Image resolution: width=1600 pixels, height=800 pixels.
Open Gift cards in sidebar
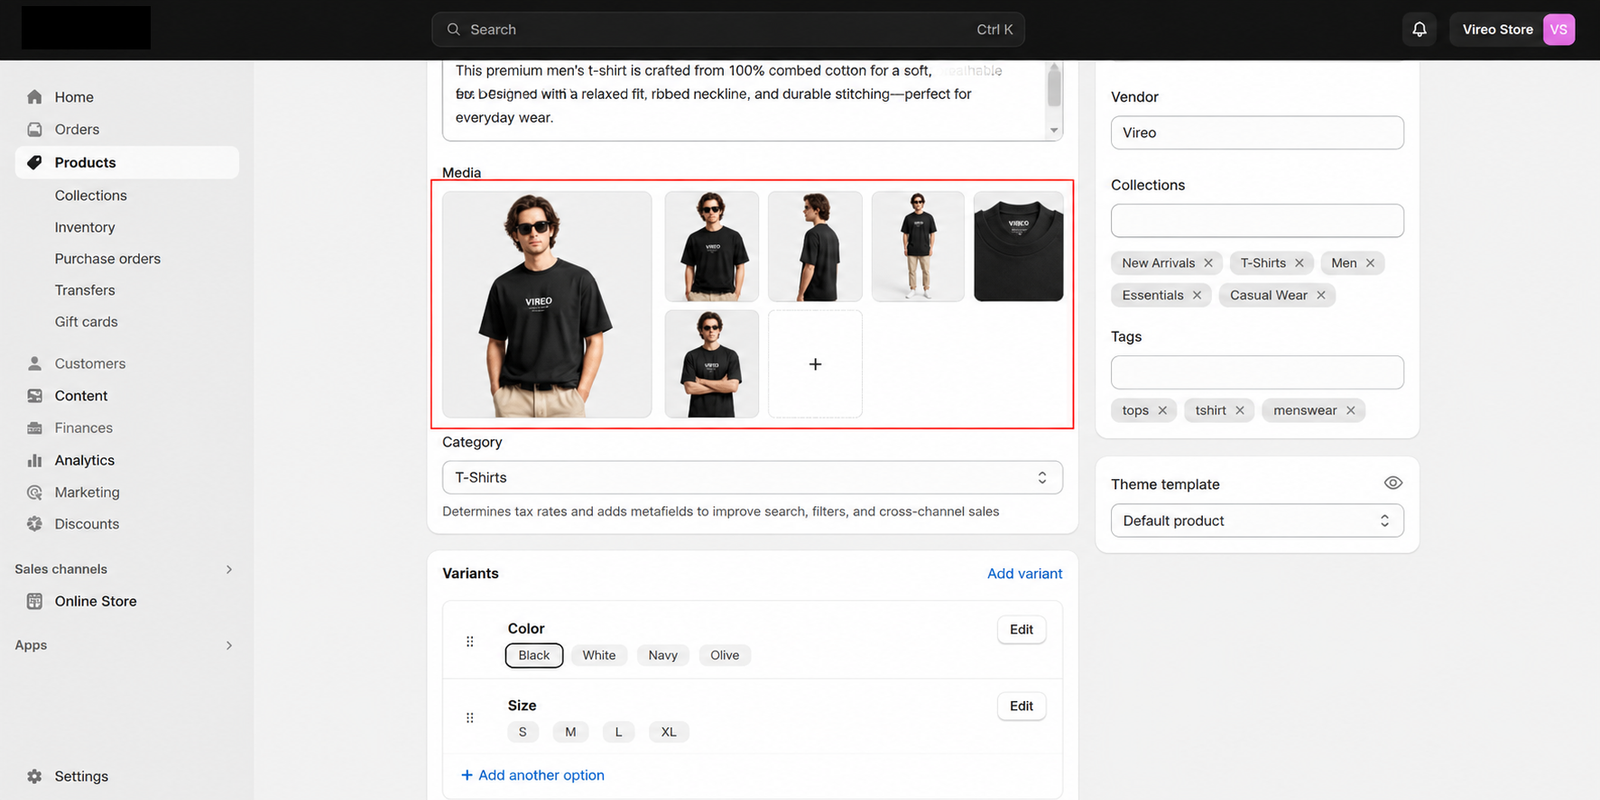(86, 321)
